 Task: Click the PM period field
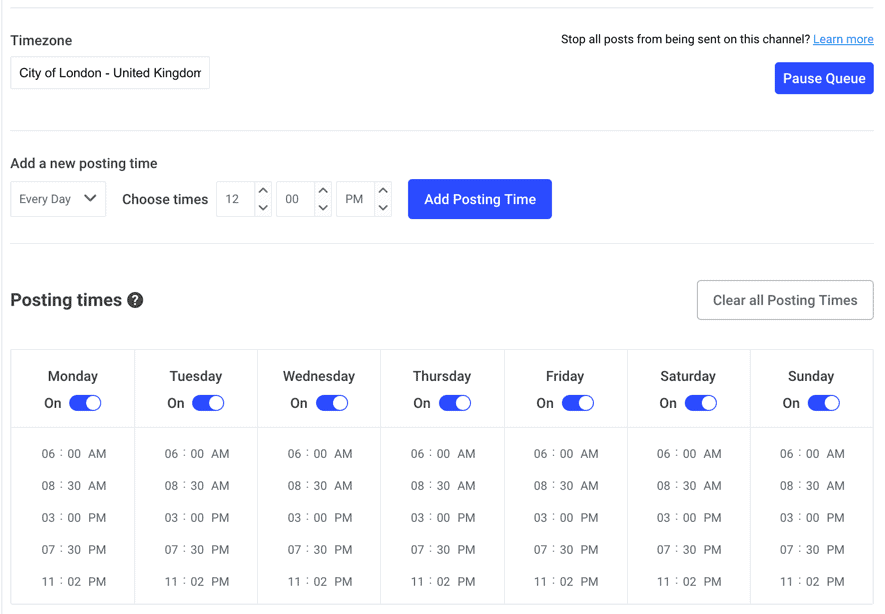coord(356,199)
